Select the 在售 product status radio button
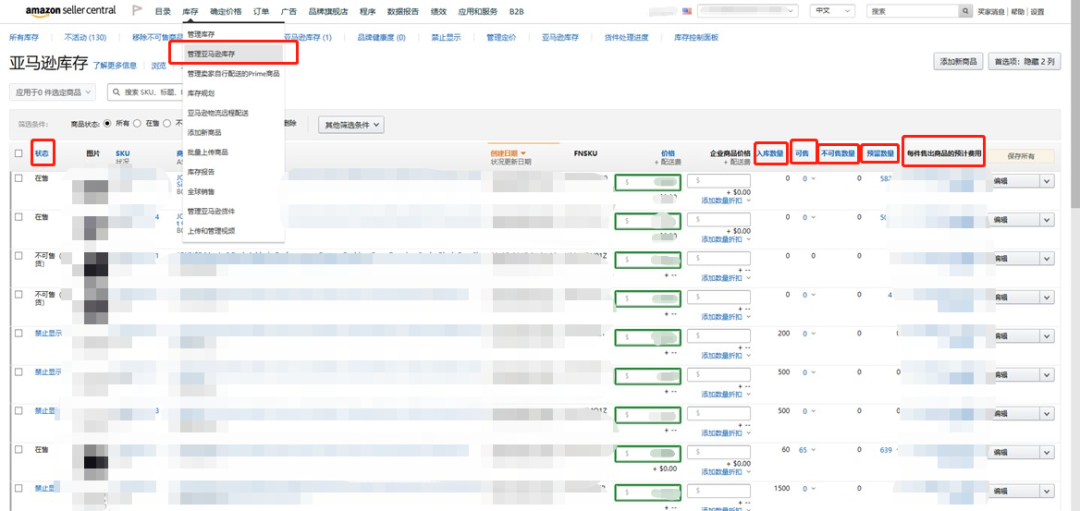 [x=136, y=124]
